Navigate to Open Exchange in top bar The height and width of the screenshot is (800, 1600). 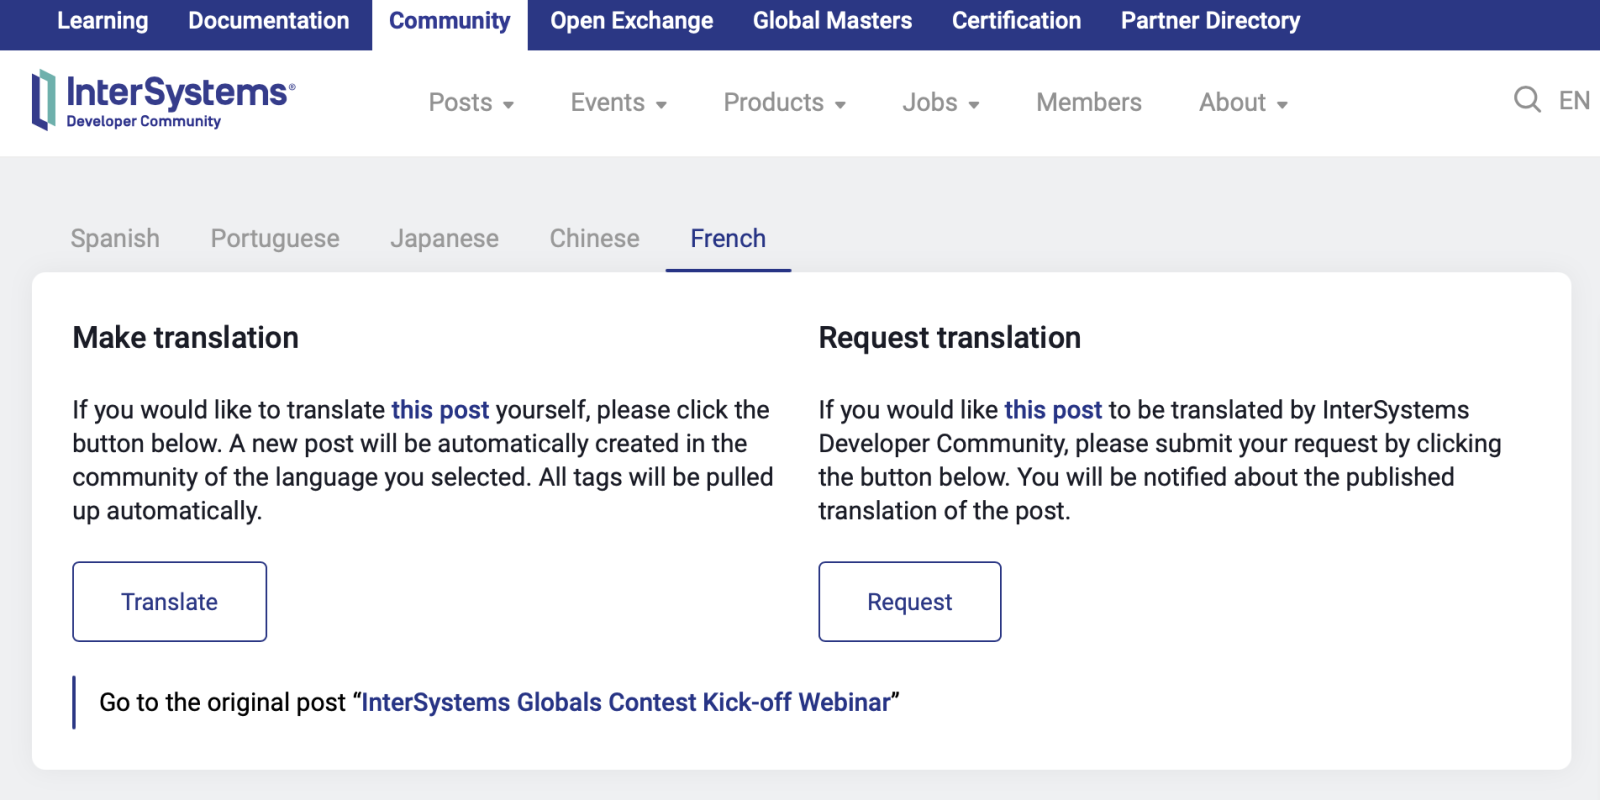(631, 21)
